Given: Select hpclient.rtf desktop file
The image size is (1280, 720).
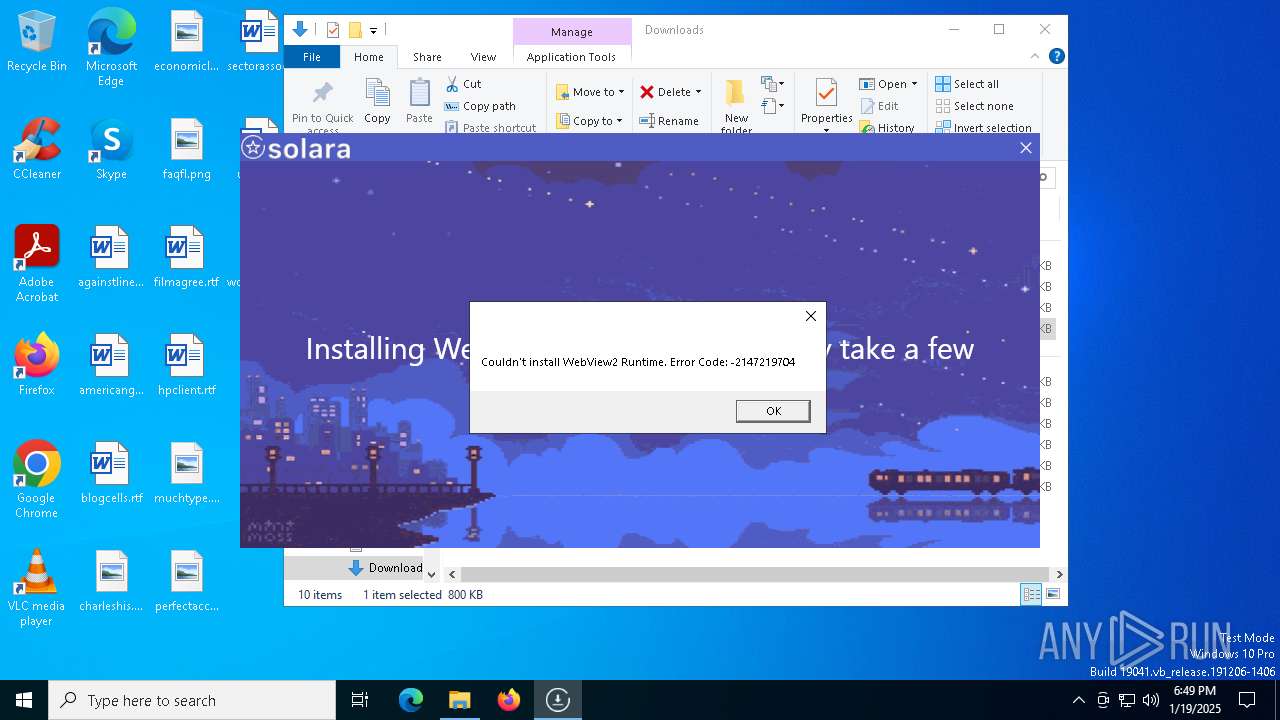Looking at the screenshot, I should click(186, 365).
